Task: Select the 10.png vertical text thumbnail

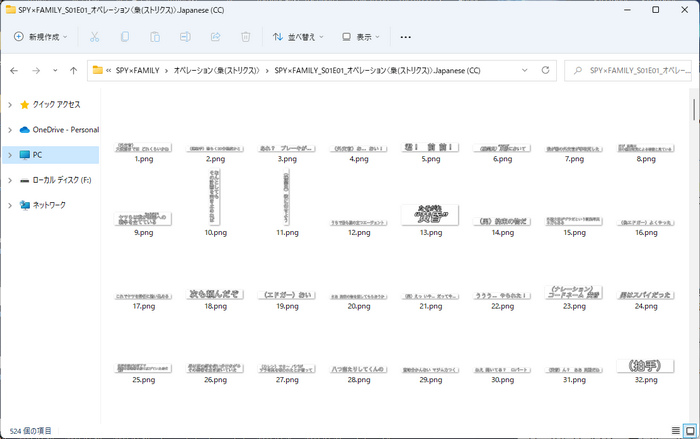Action: [x=215, y=197]
